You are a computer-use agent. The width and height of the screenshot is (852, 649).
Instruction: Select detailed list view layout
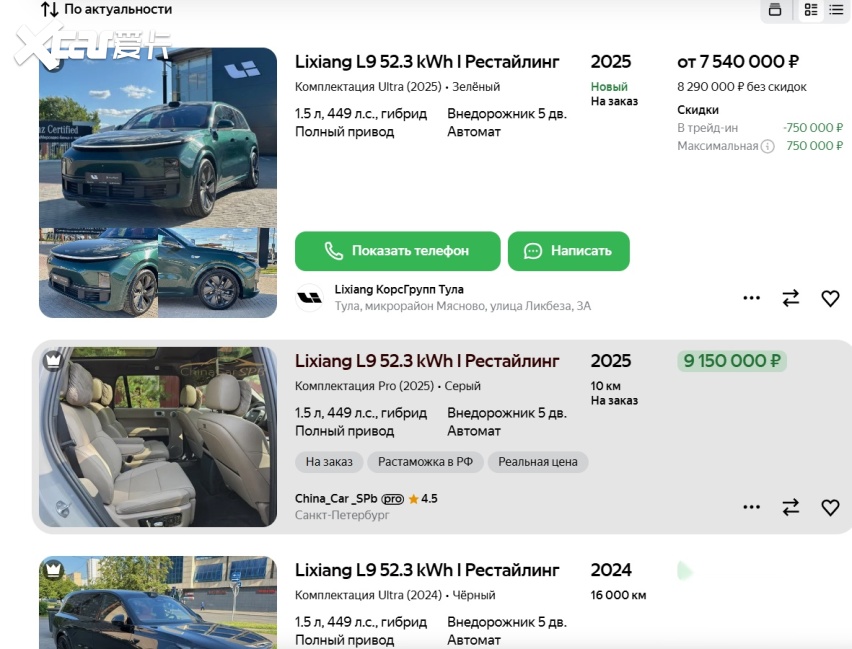811,10
